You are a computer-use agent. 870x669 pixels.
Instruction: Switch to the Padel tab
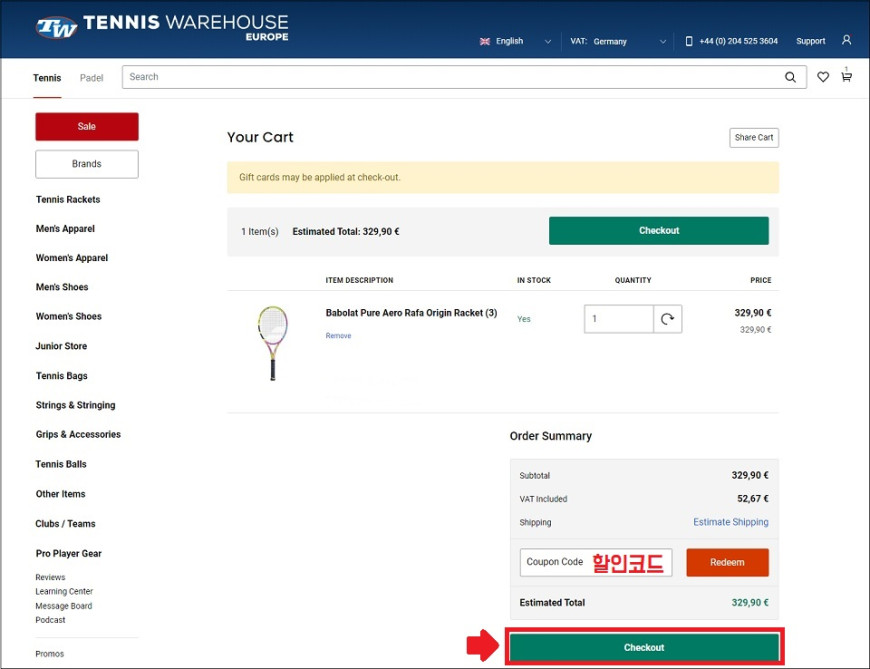tap(92, 78)
